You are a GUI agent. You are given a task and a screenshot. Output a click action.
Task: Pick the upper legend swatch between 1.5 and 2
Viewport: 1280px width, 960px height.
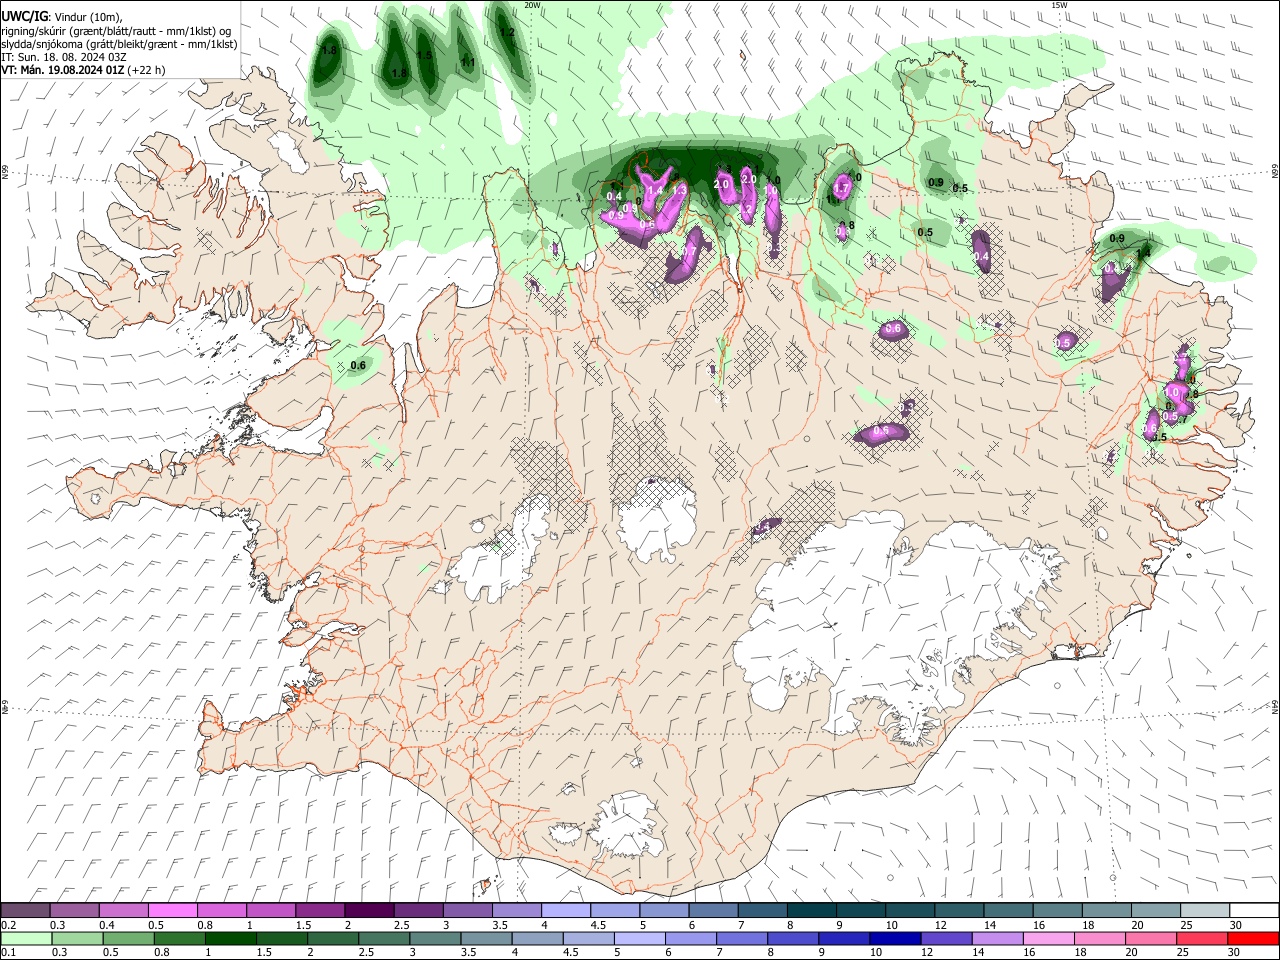pyautogui.click(x=319, y=910)
